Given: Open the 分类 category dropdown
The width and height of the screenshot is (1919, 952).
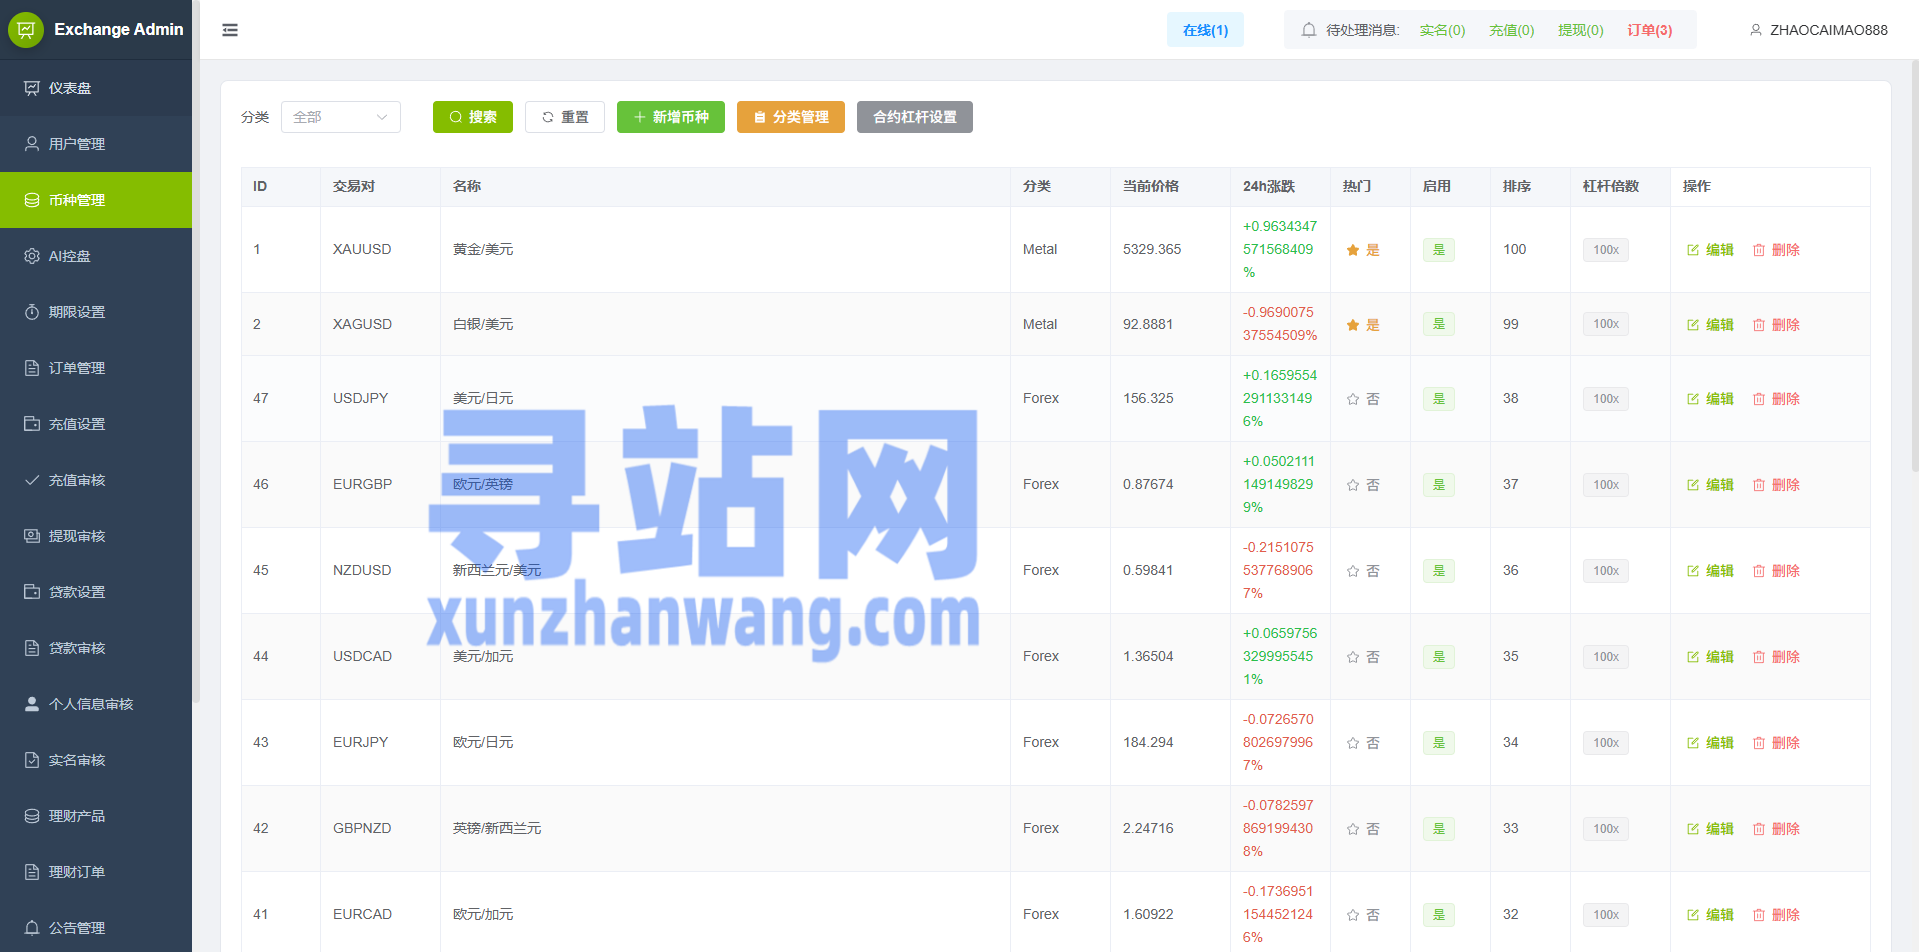Looking at the screenshot, I should tap(340, 117).
